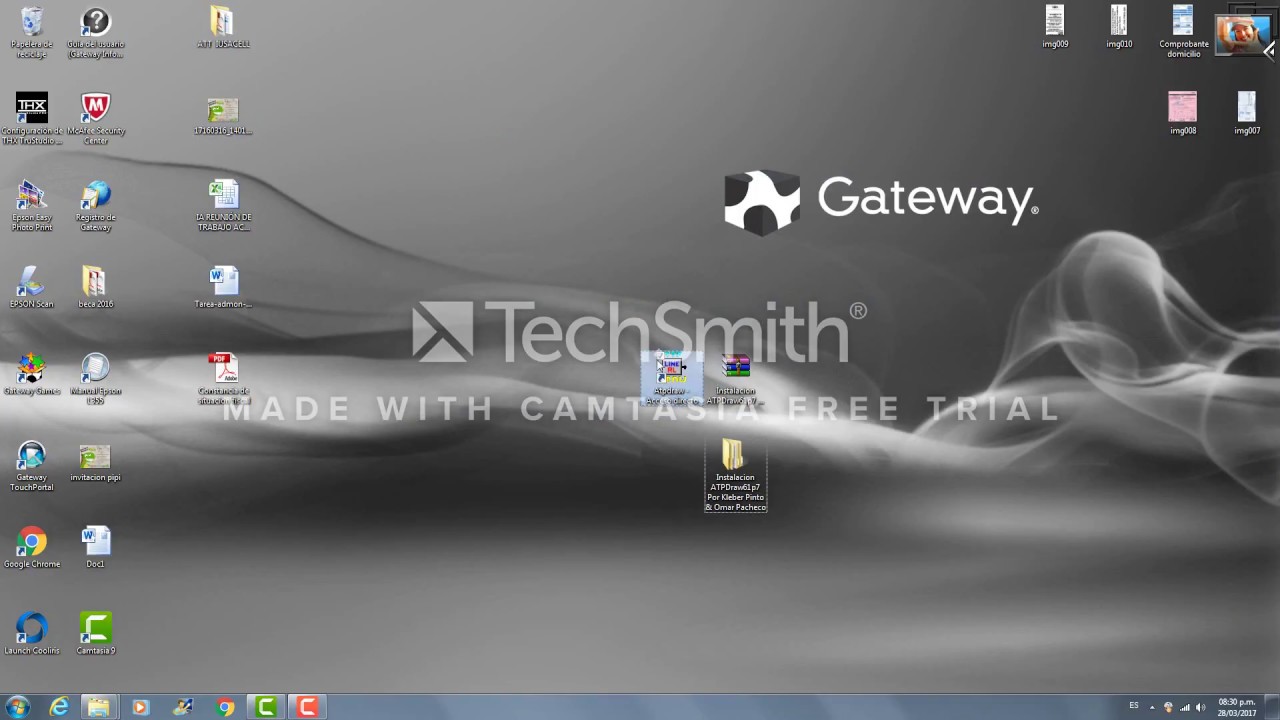Select the img008 file

1183,114
